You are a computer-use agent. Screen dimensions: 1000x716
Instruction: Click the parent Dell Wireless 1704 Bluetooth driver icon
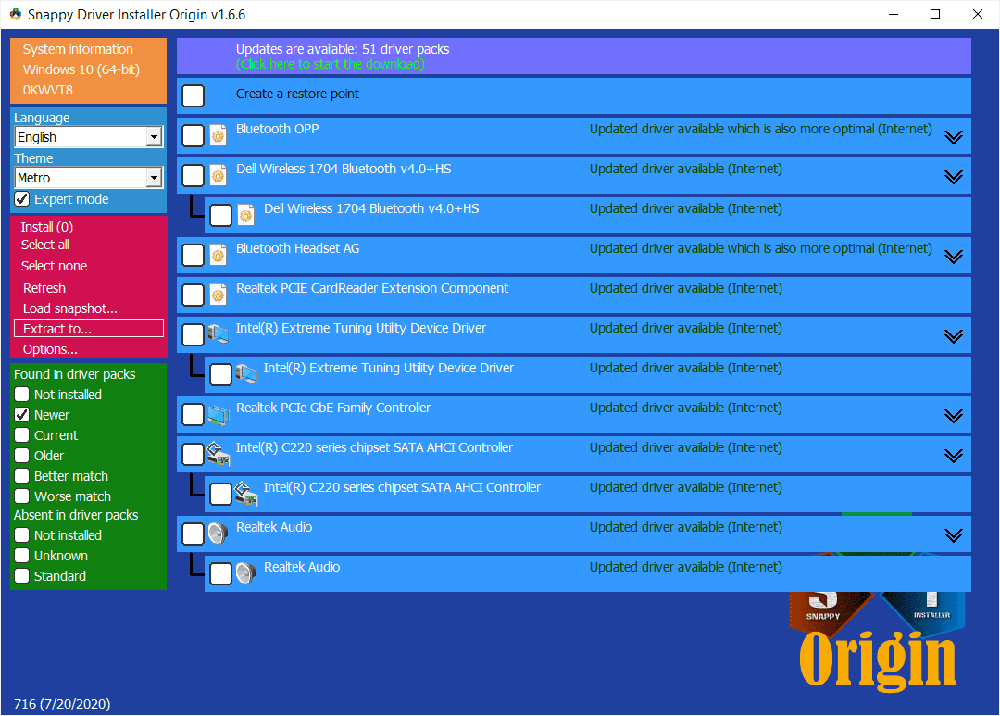[x=218, y=175]
